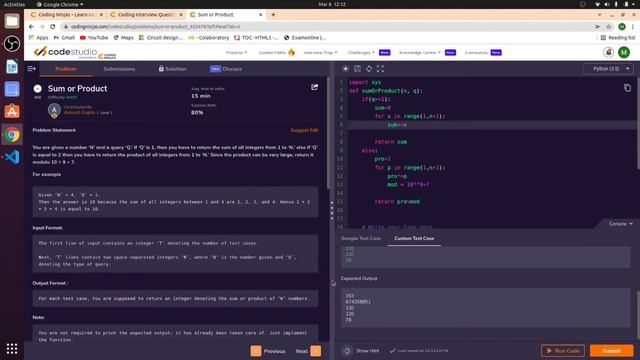The image size is (640, 360).
Task: Open a new Chrome tab
Action: click(273, 14)
